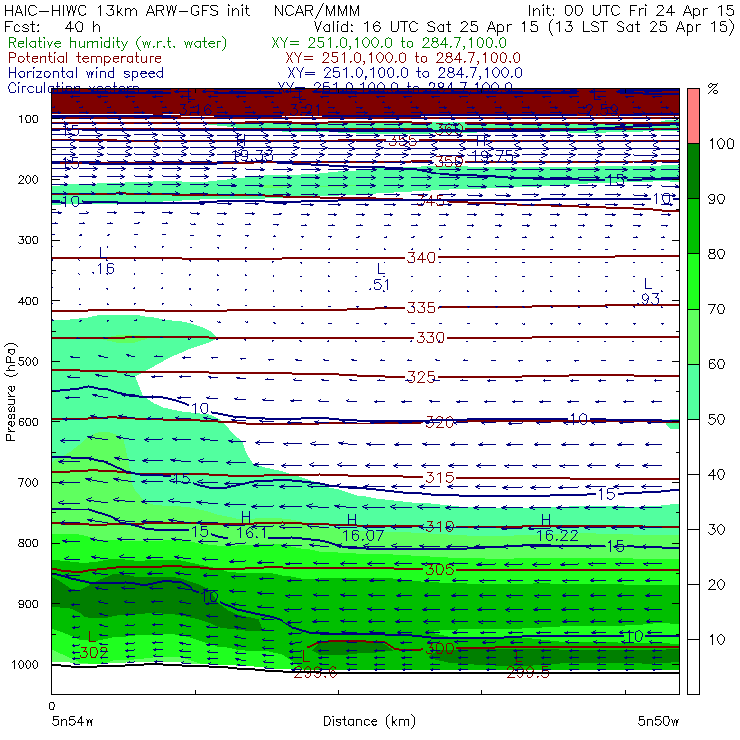The image size is (740, 740).
Task: Click the '70' color bar scale label
Action: [x=716, y=309]
